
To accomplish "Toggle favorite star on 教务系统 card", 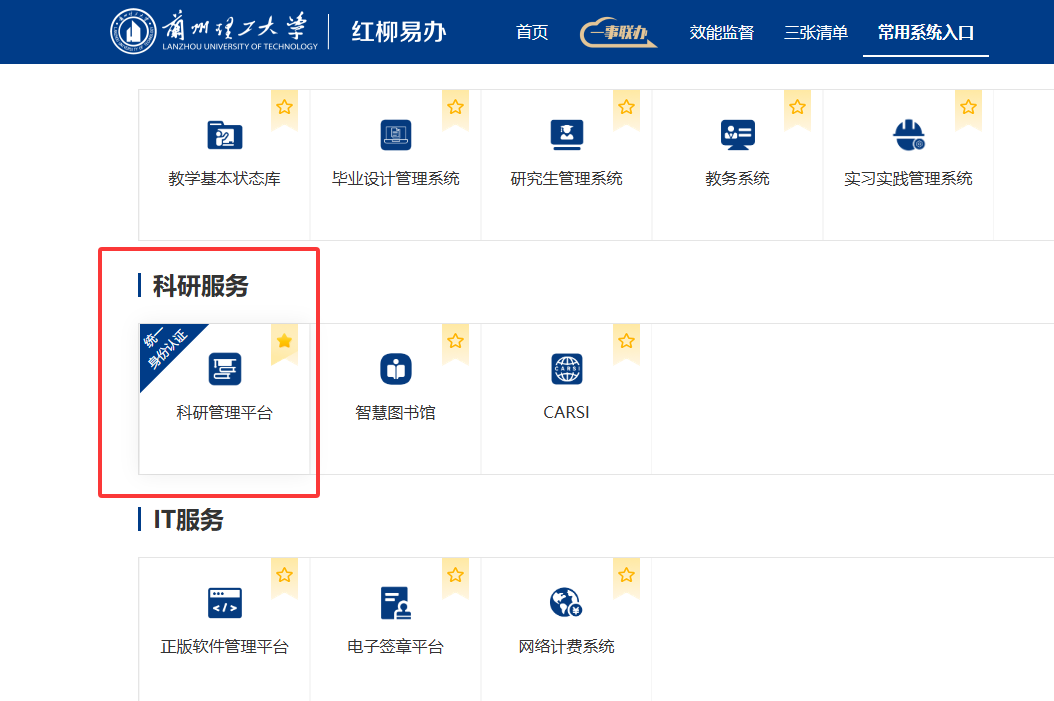I will pos(798,107).
